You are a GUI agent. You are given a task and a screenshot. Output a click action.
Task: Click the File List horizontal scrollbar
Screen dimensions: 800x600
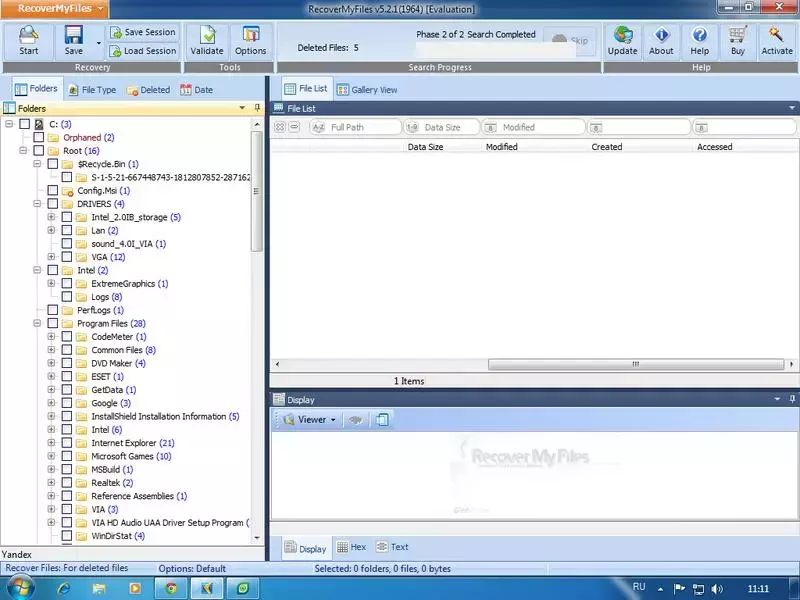click(x=635, y=364)
